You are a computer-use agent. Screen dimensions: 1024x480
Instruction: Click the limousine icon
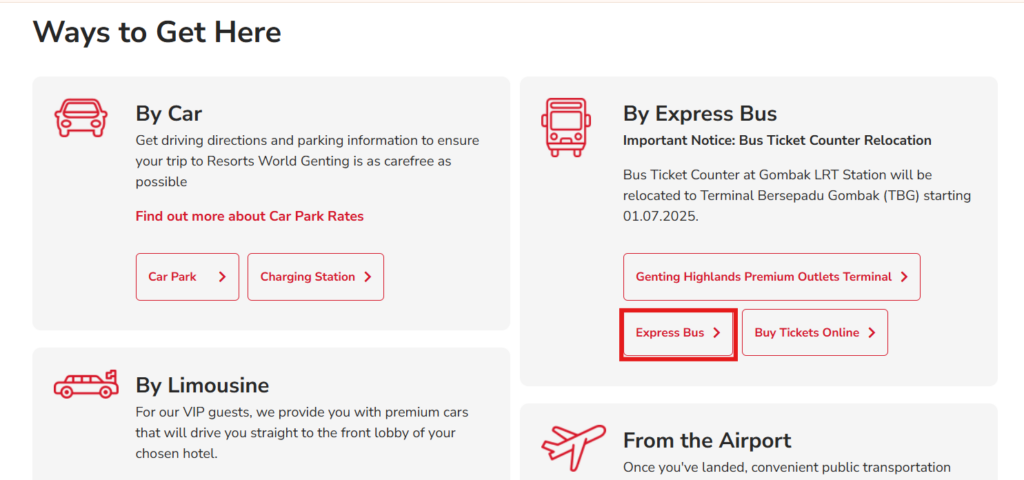point(86,384)
